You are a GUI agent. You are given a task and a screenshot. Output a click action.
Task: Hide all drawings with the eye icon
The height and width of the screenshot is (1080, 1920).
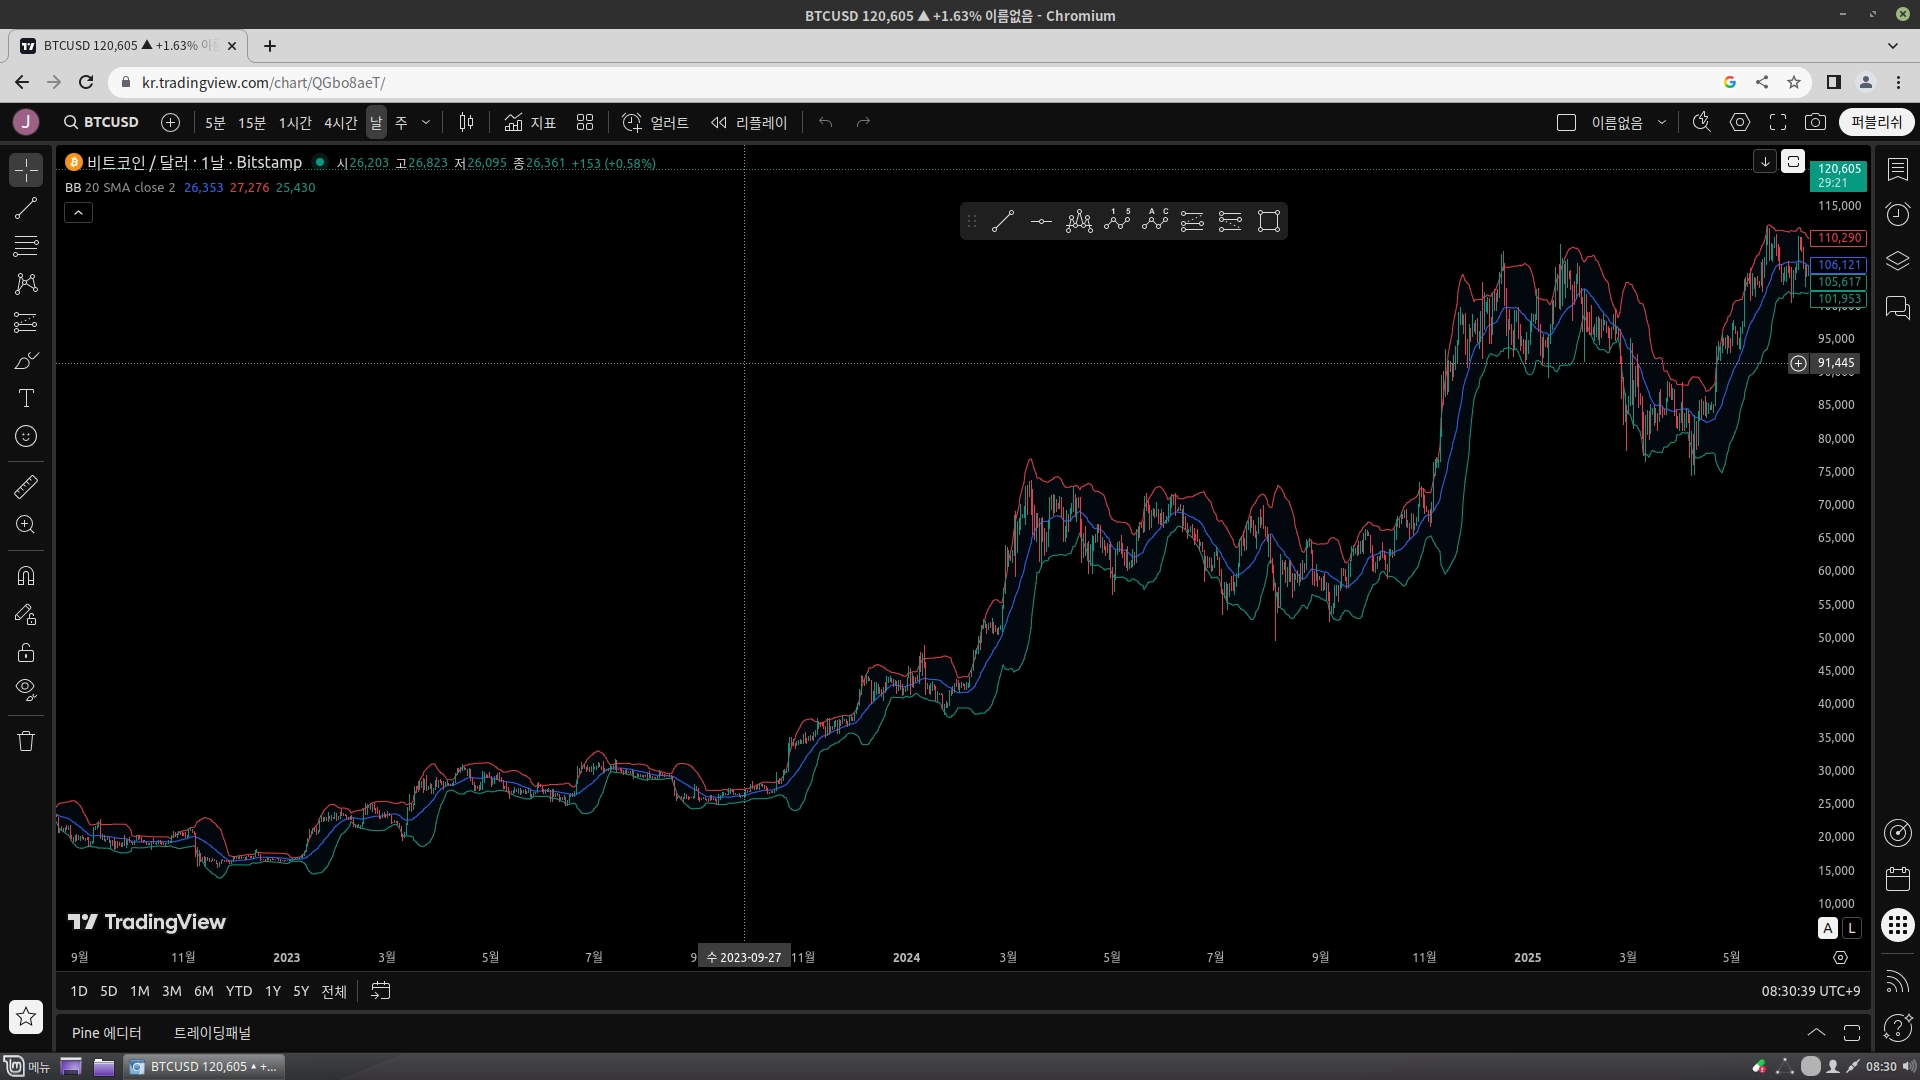tap(26, 689)
